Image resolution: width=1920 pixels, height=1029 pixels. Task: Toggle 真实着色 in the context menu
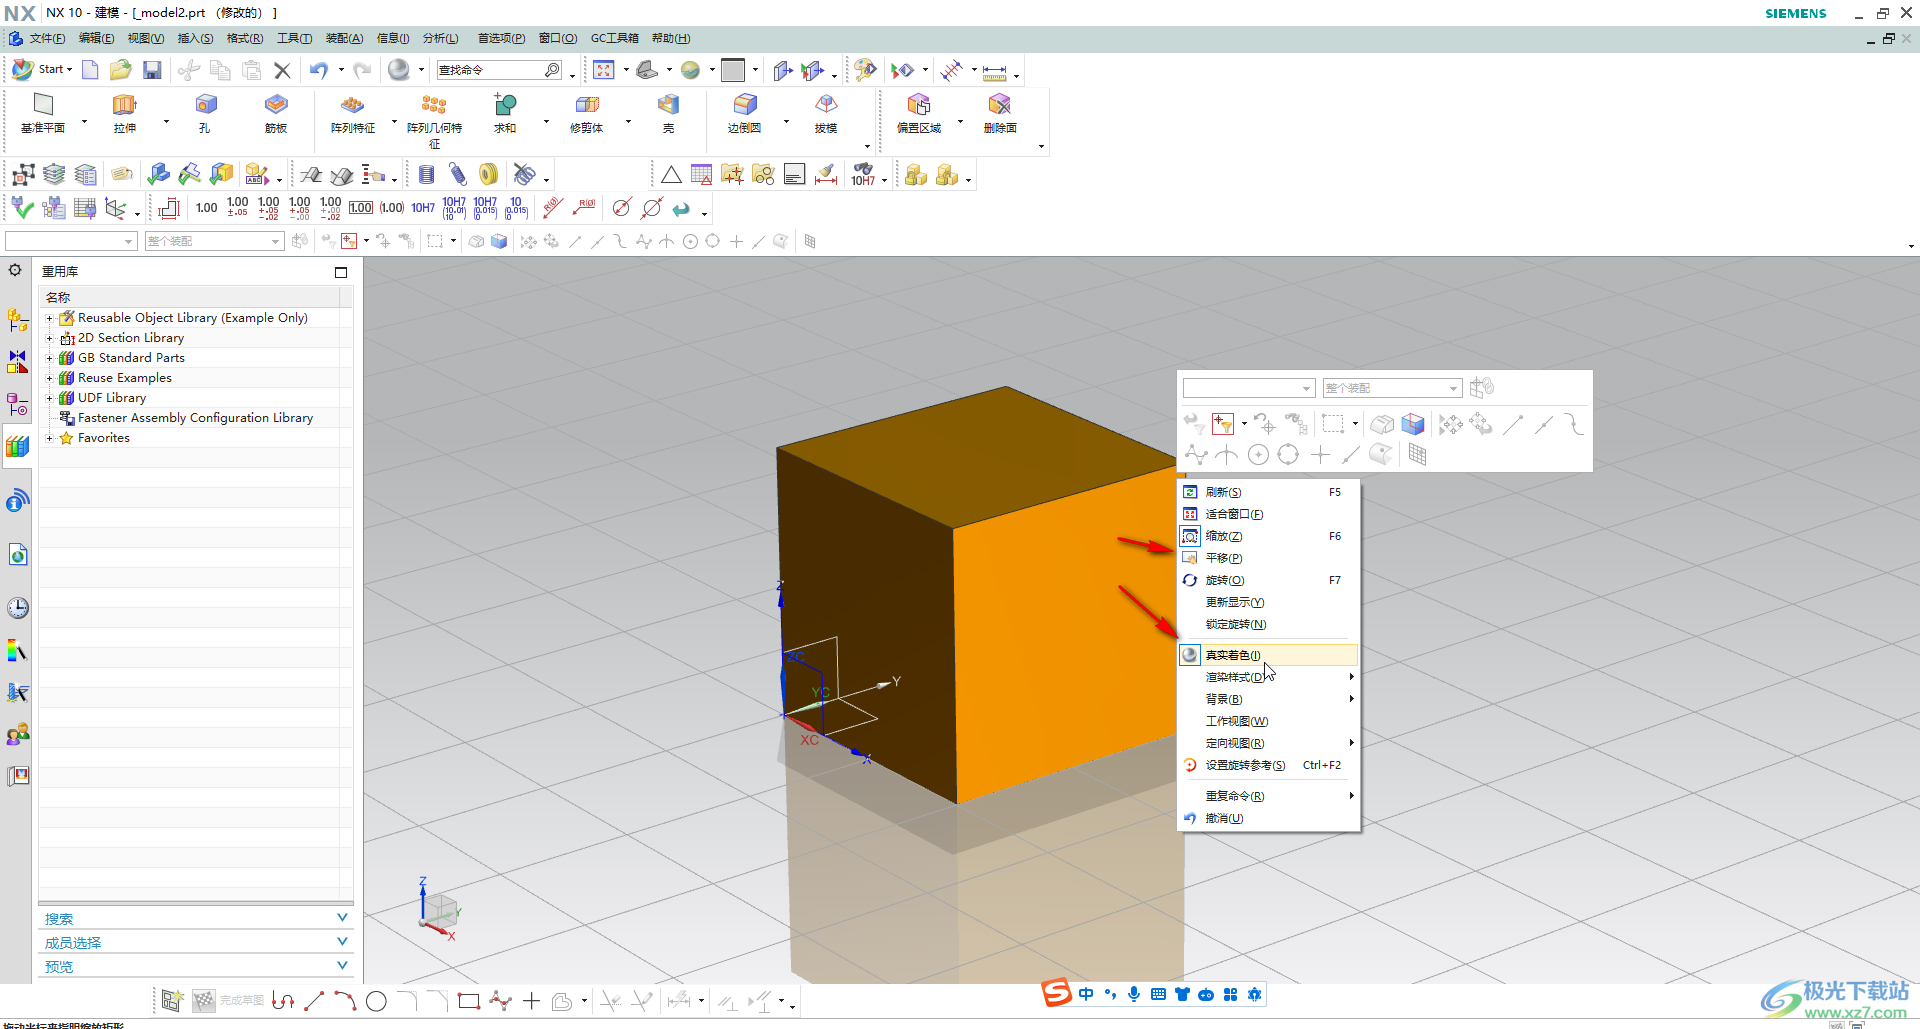(1233, 655)
